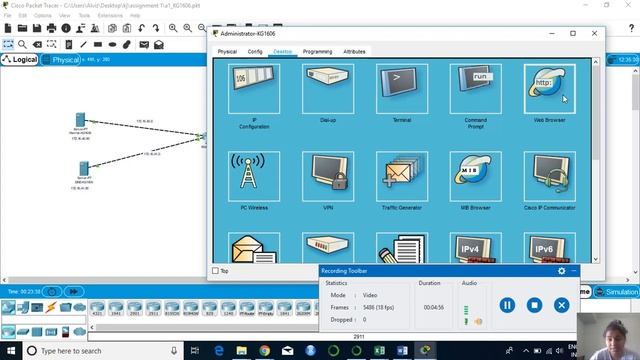The width and height of the screenshot is (640, 360).
Task: Select the Draw Ellipse tool
Action: (x=112, y=44)
